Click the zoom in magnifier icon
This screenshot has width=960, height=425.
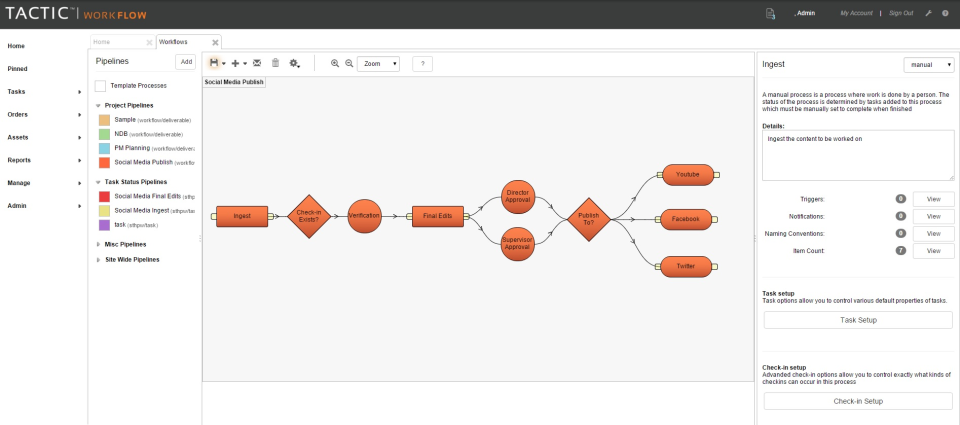[x=335, y=63]
